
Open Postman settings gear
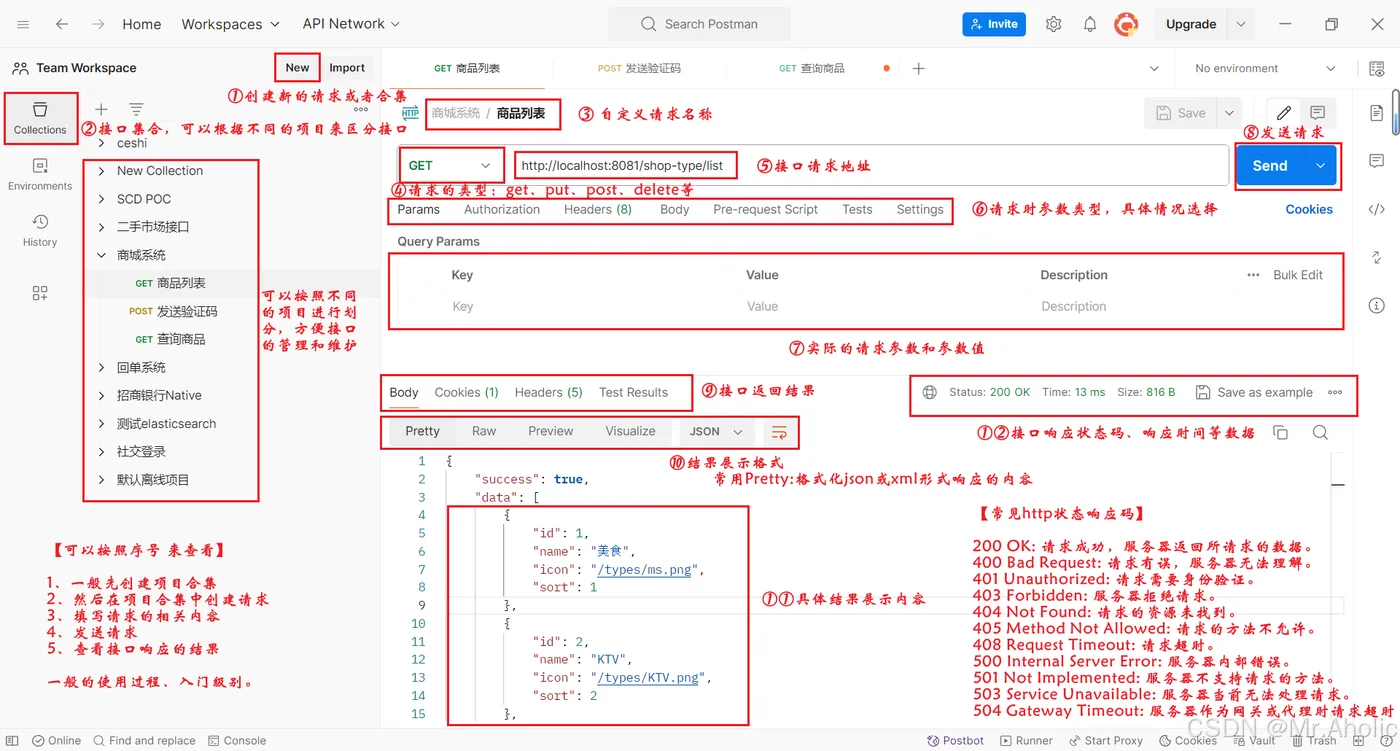(x=1053, y=24)
